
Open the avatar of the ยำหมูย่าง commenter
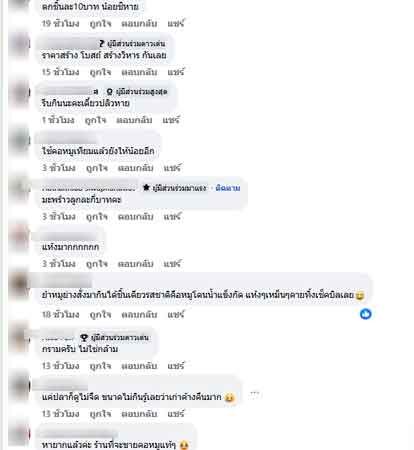pos(19,285)
